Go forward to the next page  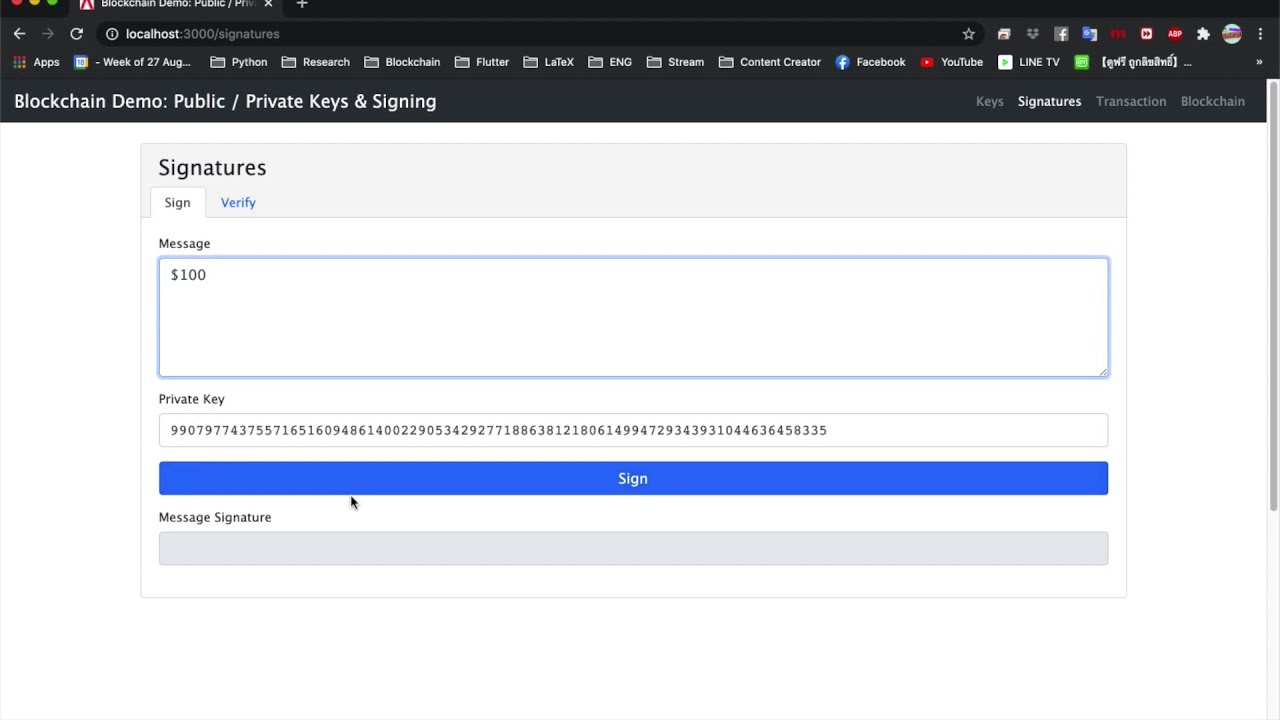tap(47, 34)
